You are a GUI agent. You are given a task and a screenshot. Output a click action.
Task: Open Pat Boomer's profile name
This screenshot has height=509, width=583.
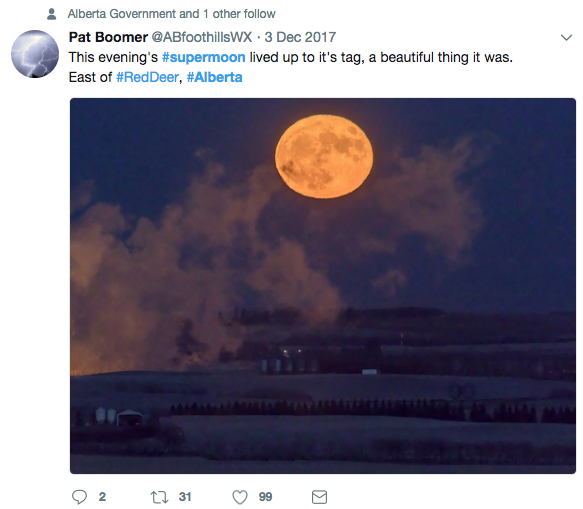point(108,37)
